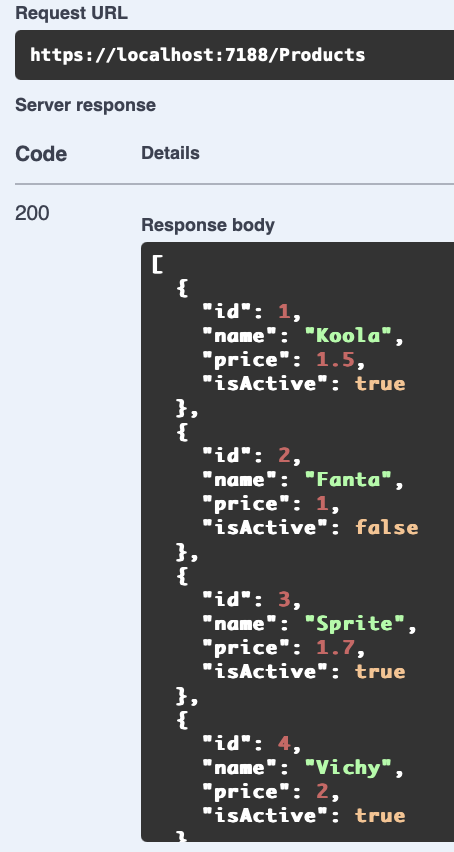This screenshot has width=454, height=852.
Task: Click the Request URL heading
Action: click(x=72, y=14)
